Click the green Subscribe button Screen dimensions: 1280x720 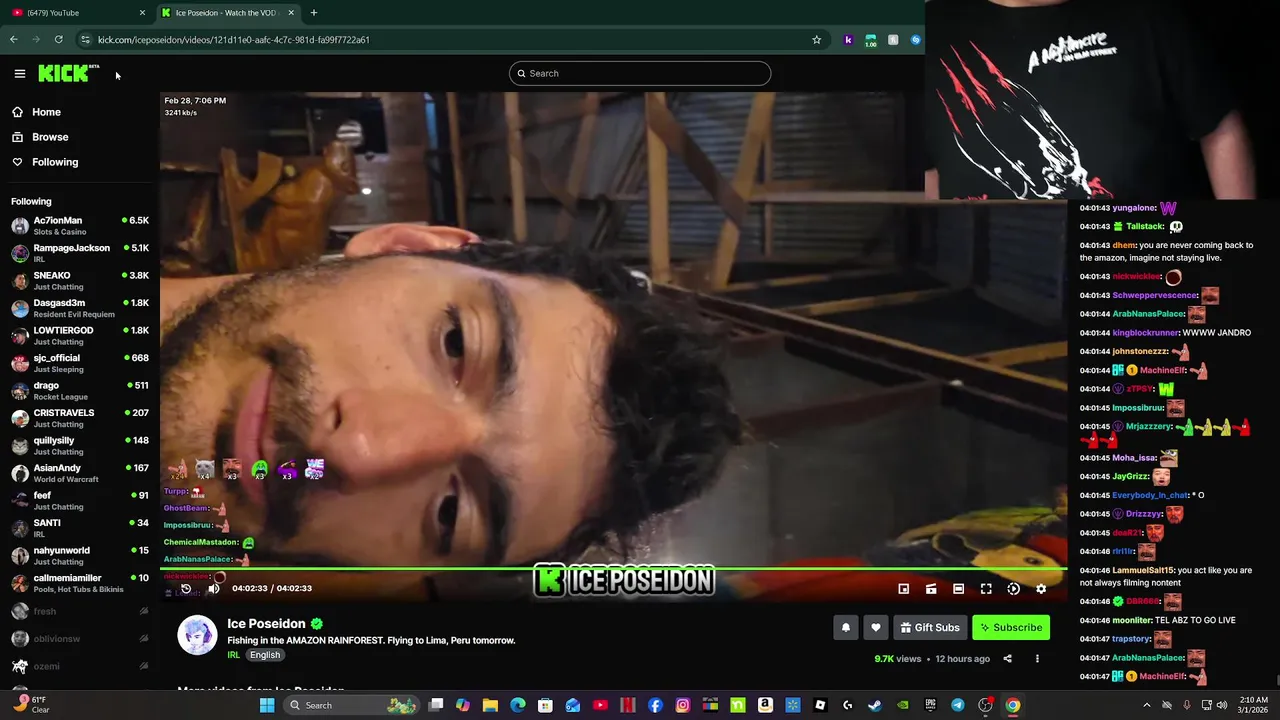1011,627
